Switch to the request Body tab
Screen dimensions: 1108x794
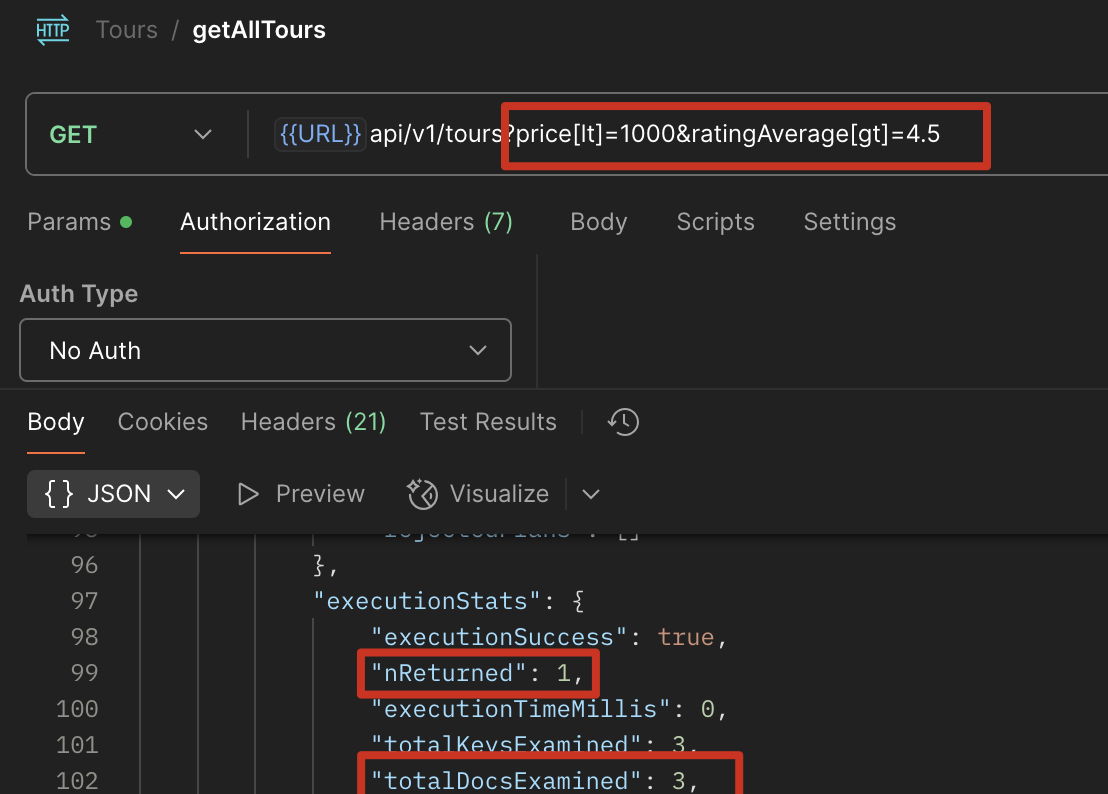pyautogui.click(x=598, y=222)
